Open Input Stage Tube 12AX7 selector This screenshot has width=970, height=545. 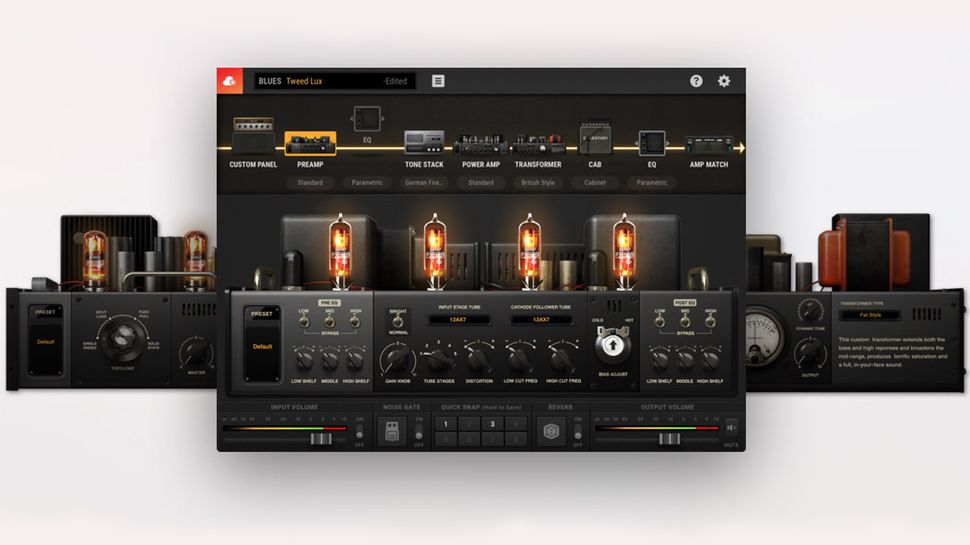458,320
